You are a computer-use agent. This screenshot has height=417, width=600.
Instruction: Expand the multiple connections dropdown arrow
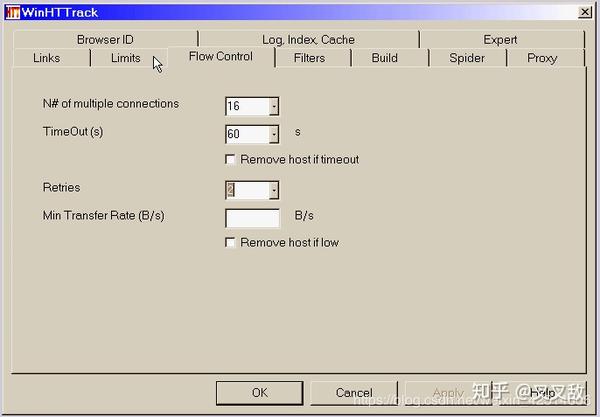(x=274, y=106)
